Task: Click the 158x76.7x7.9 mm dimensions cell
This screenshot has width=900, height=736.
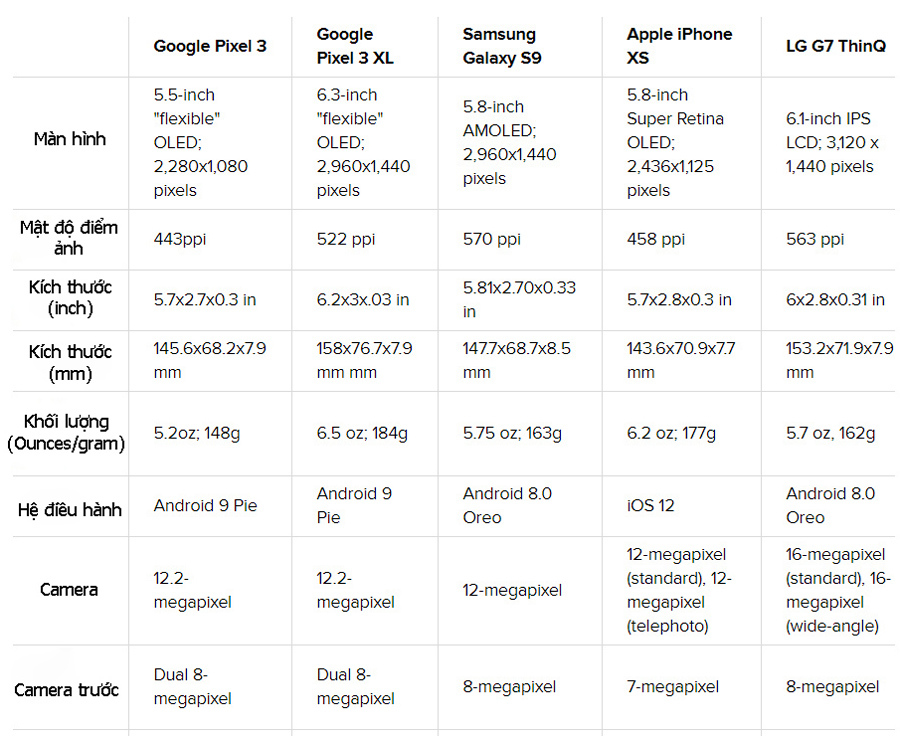Action: tap(364, 360)
